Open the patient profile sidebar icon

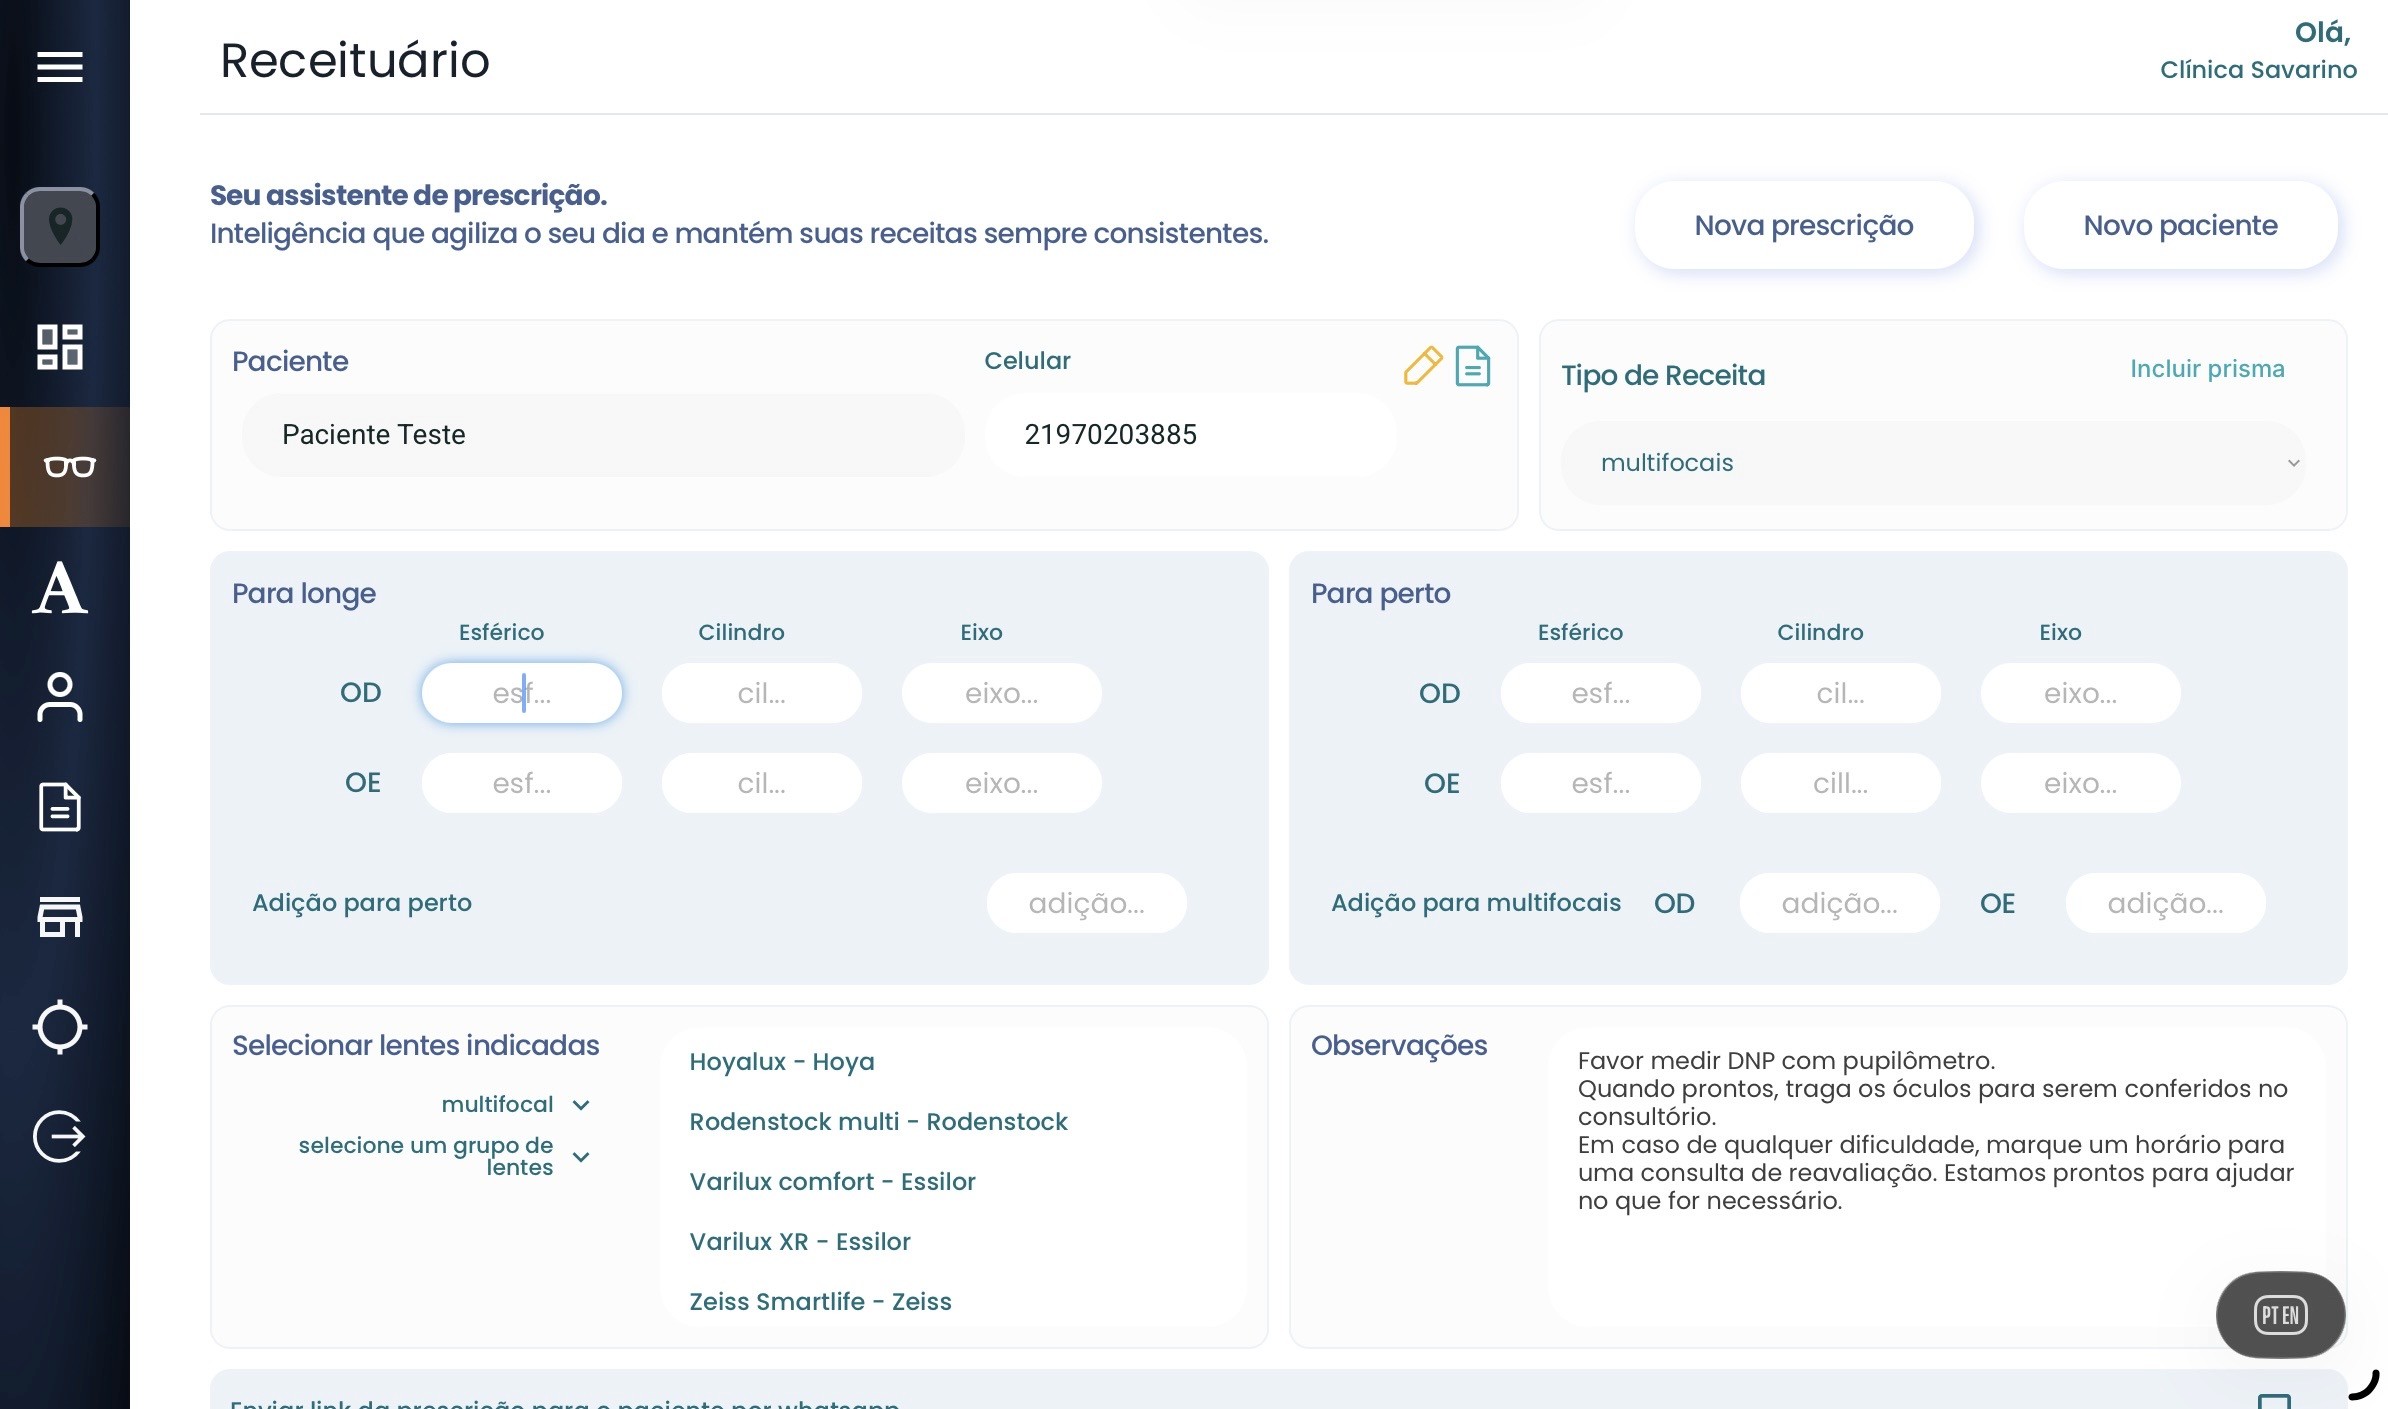(60, 697)
